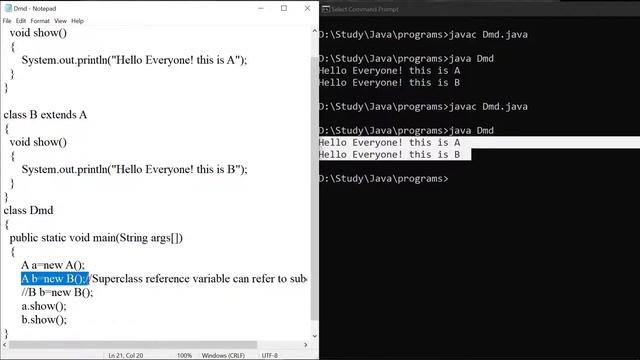Maximize the Notepad window
This screenshot has height=360, width=640.
[x=284, y=8]
